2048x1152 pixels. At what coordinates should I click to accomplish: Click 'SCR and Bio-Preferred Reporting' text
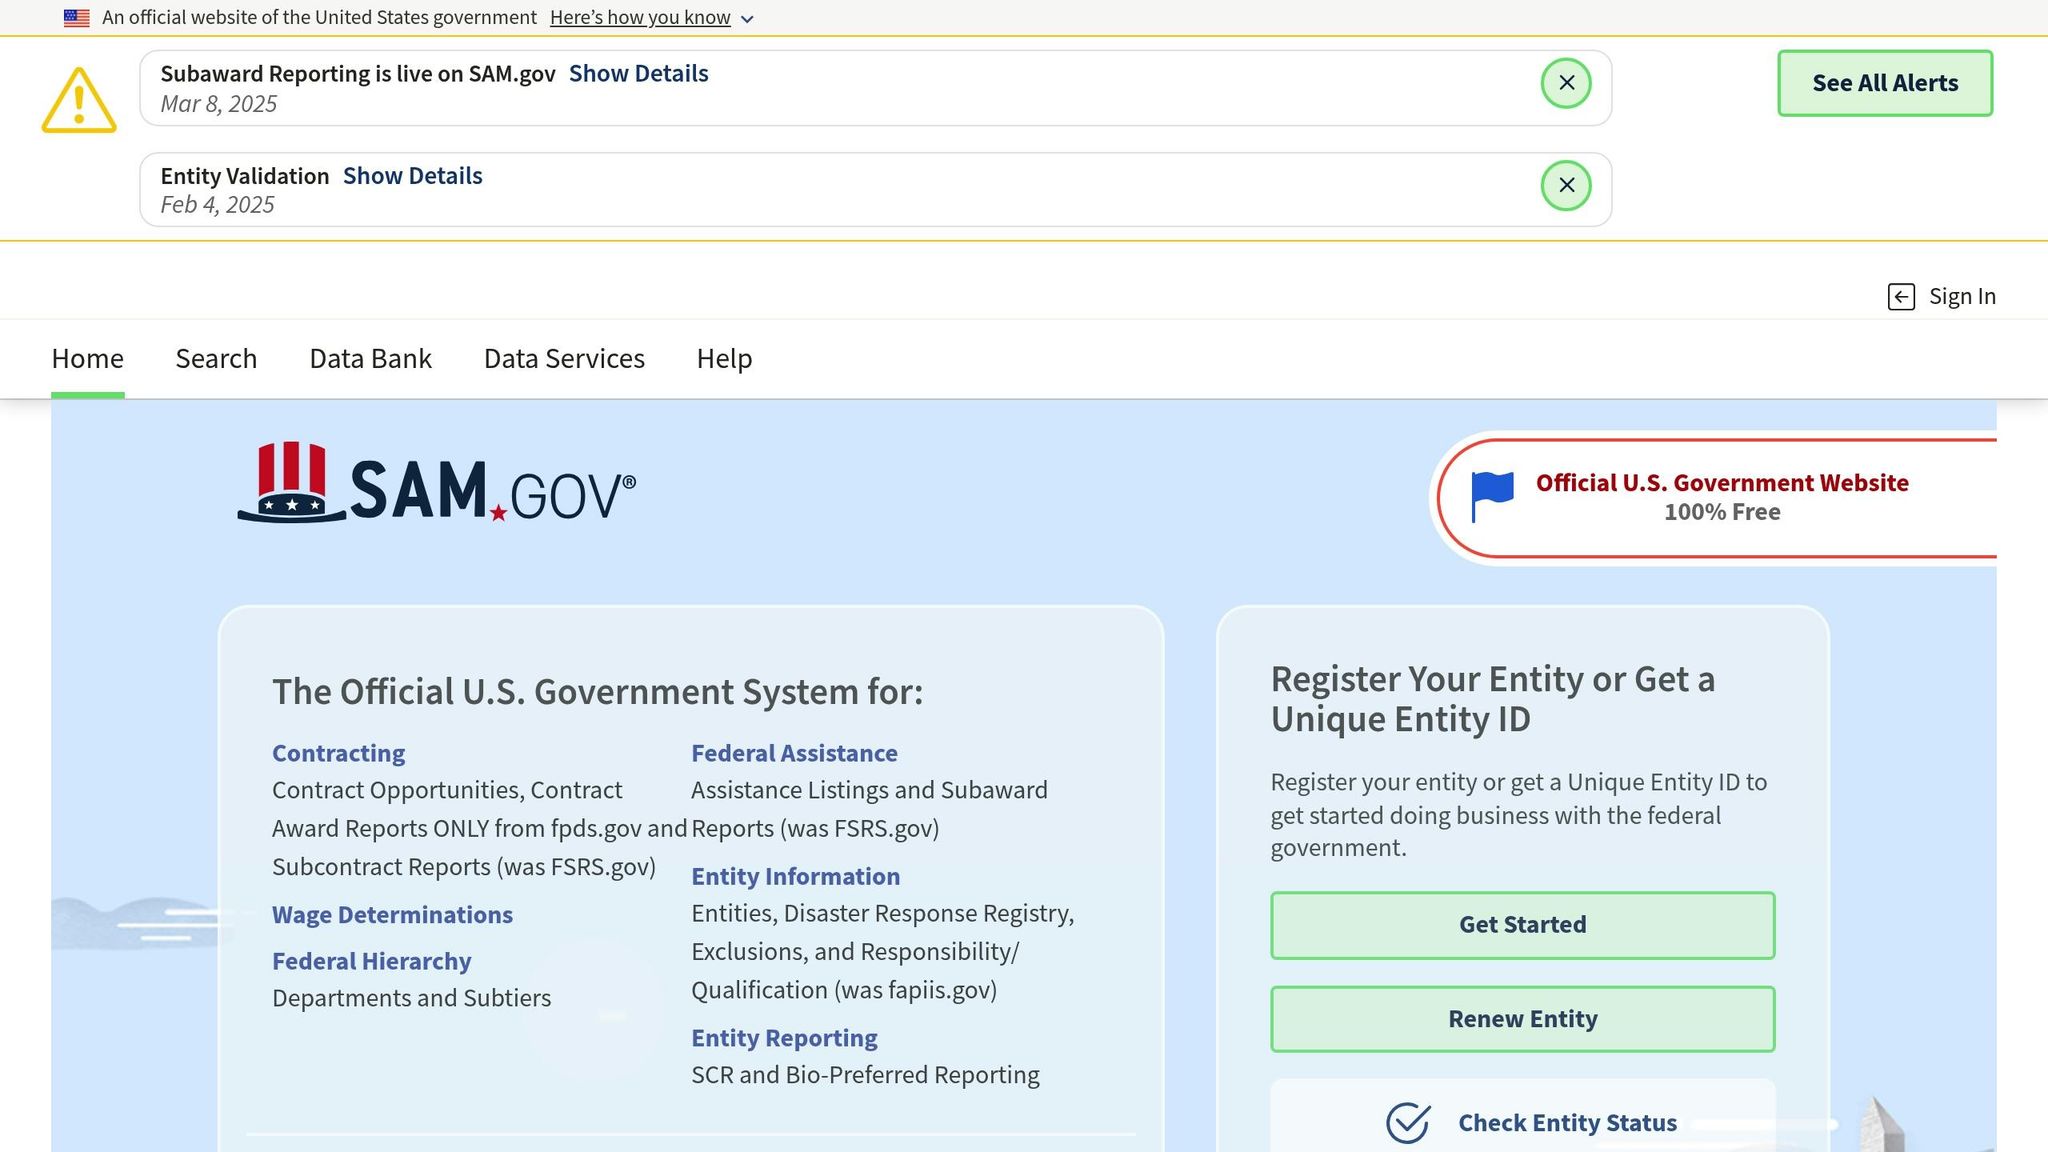[865, 1076]
